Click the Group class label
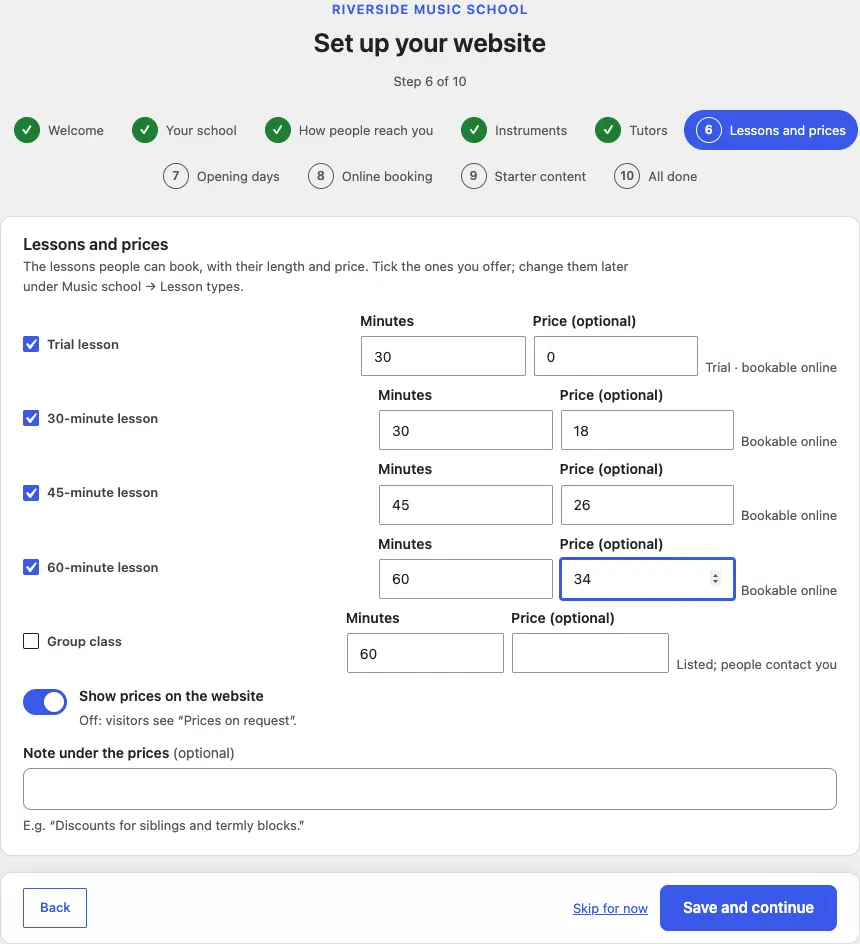The width and height of the screenshot is (860, 944). coord(84,642)
